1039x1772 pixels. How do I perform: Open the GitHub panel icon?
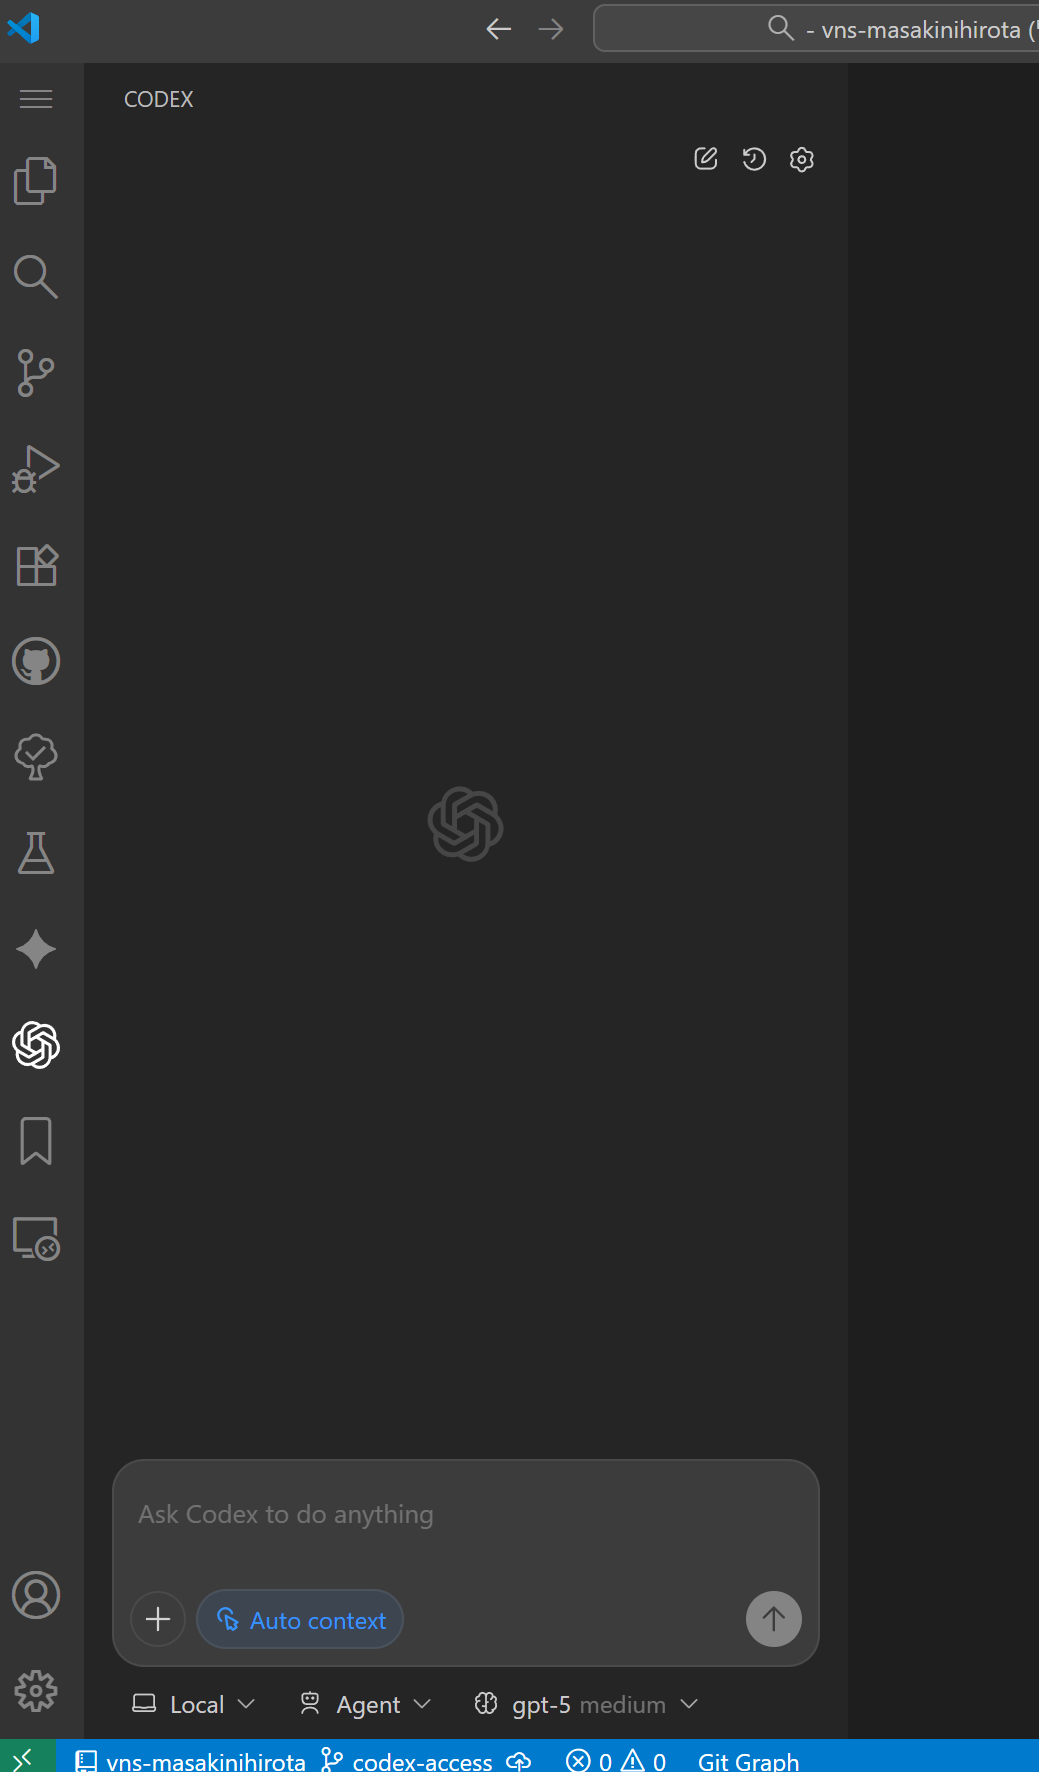click(x=36, y=661)
